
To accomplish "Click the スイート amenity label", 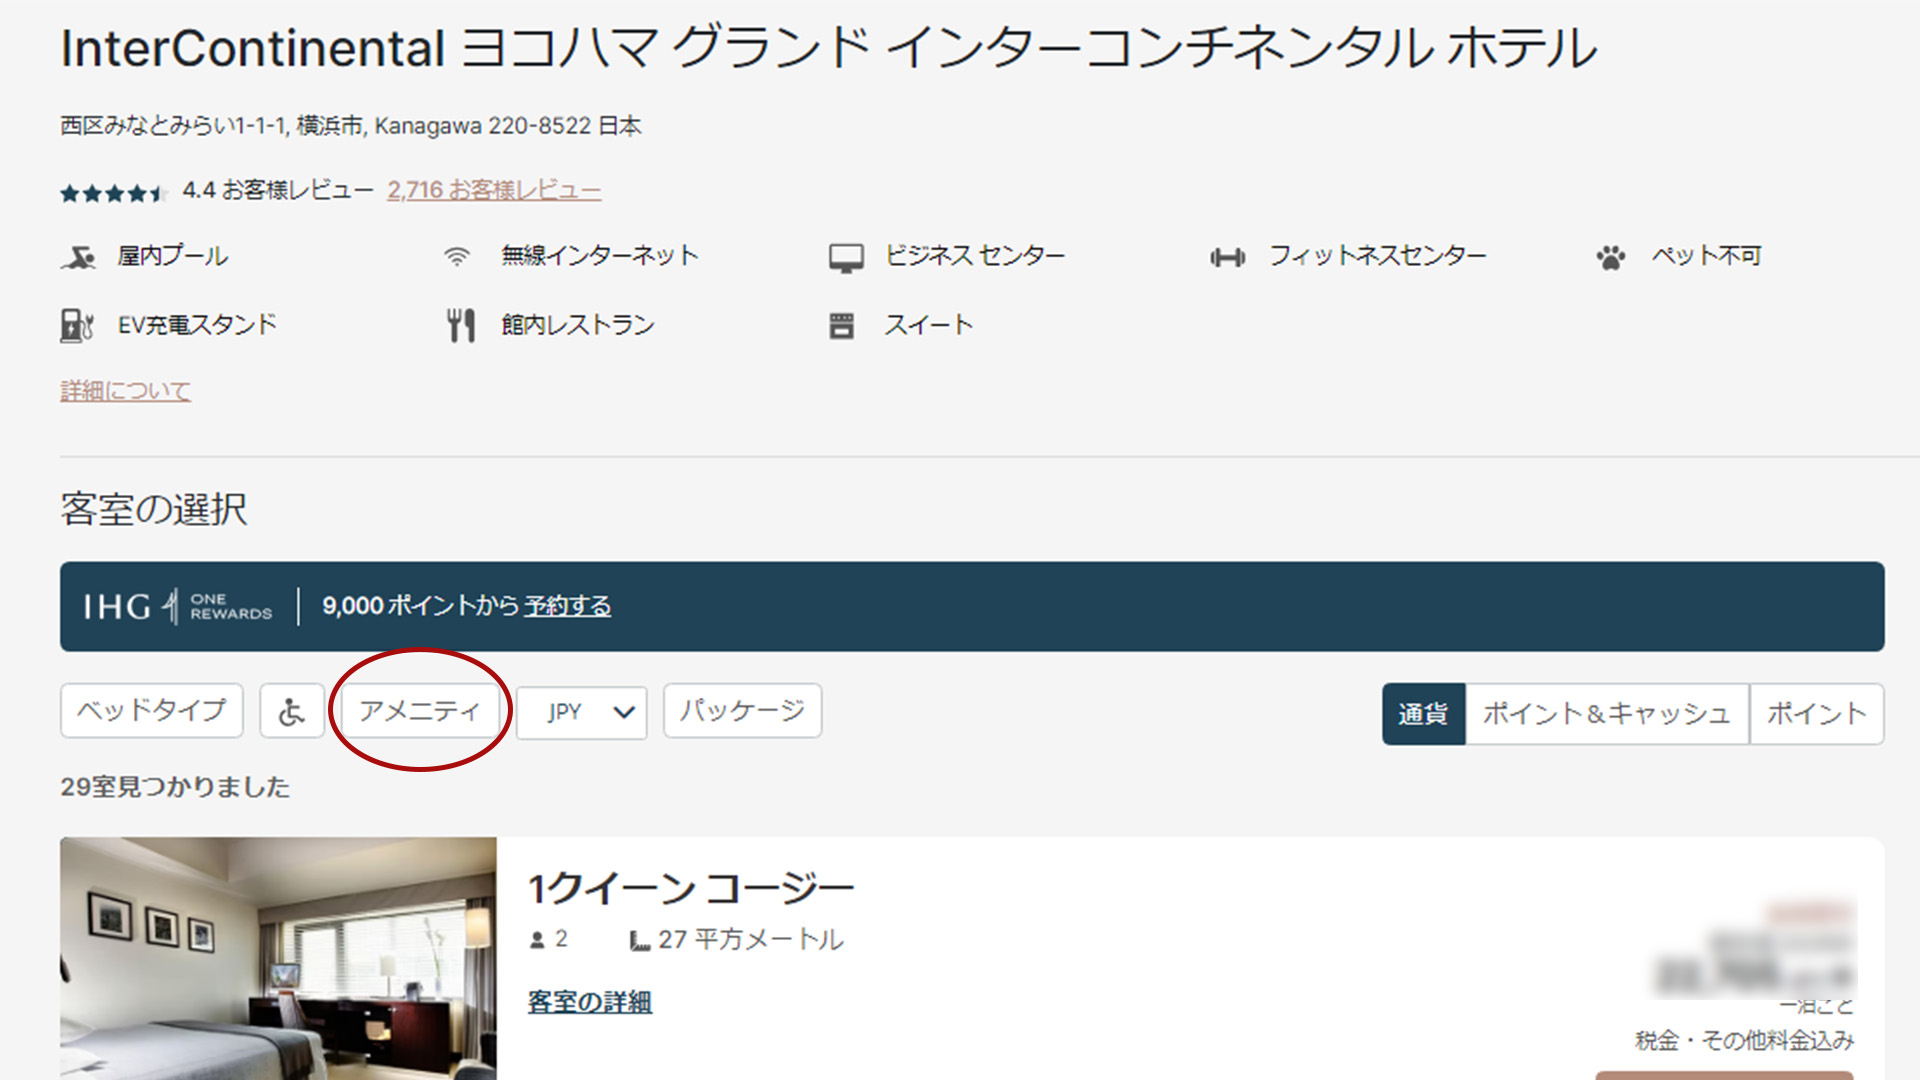I will click(929, 325).
